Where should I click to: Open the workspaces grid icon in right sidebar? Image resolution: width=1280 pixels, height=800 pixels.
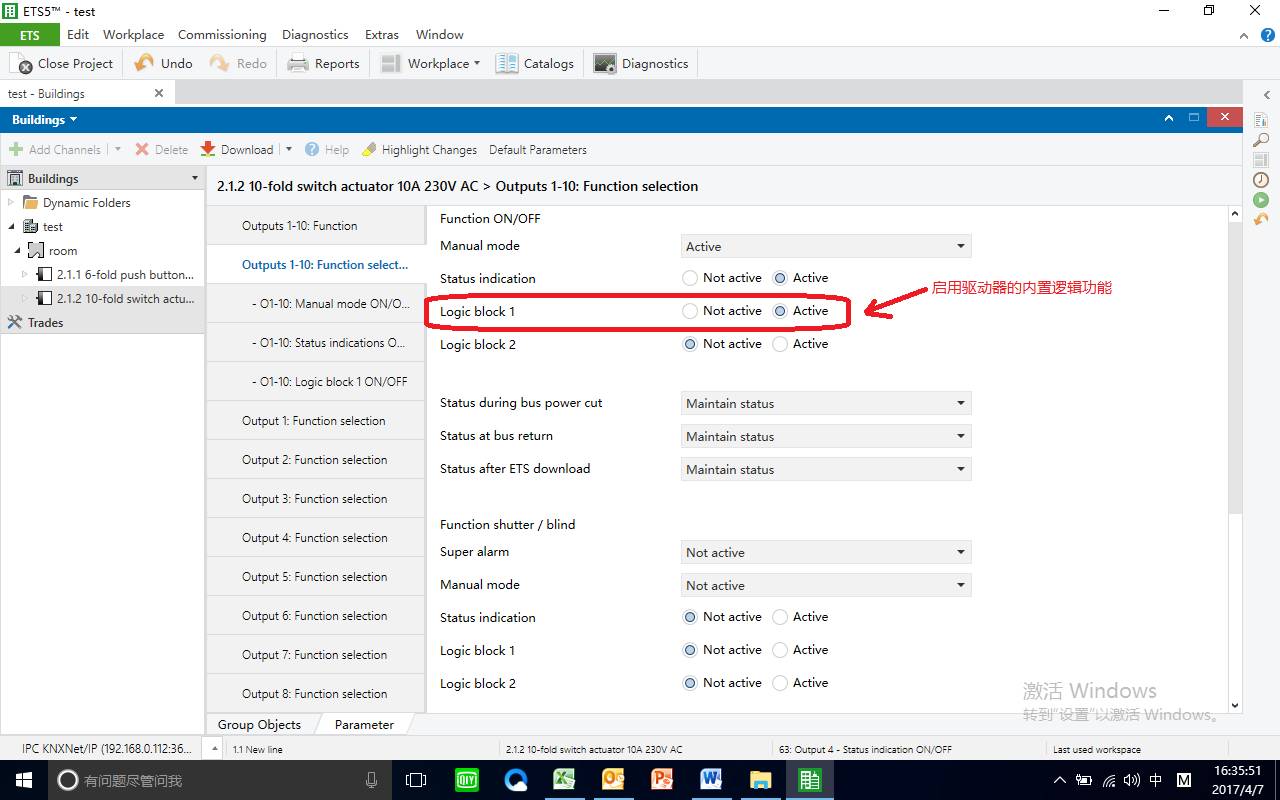click(x=1261, y=160)
